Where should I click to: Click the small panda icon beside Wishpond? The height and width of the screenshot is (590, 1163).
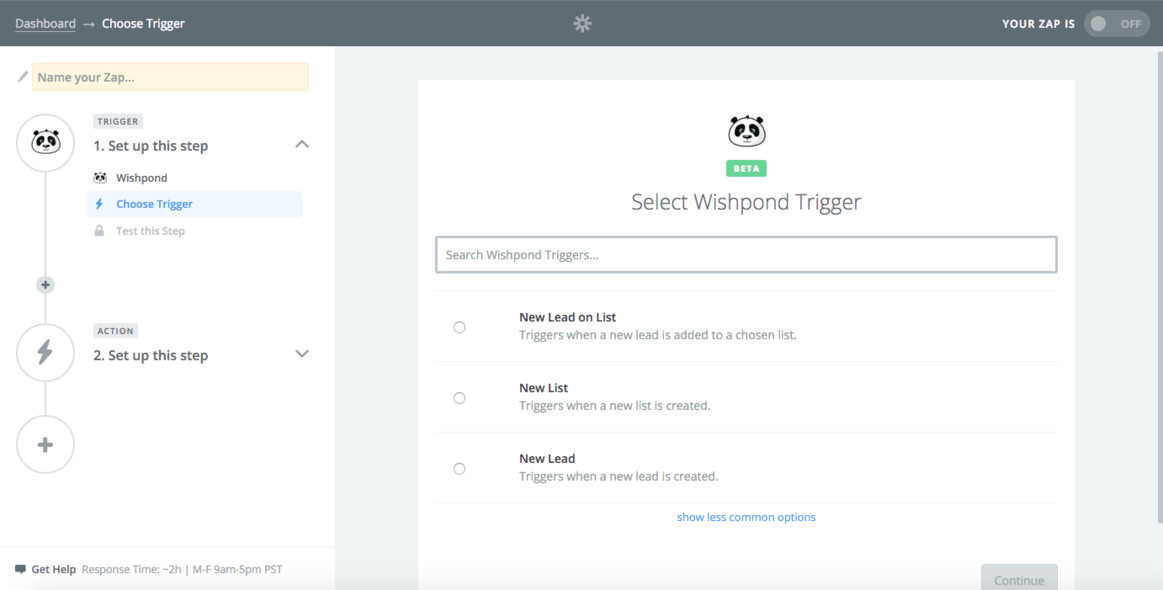click(x=100, y=178)
